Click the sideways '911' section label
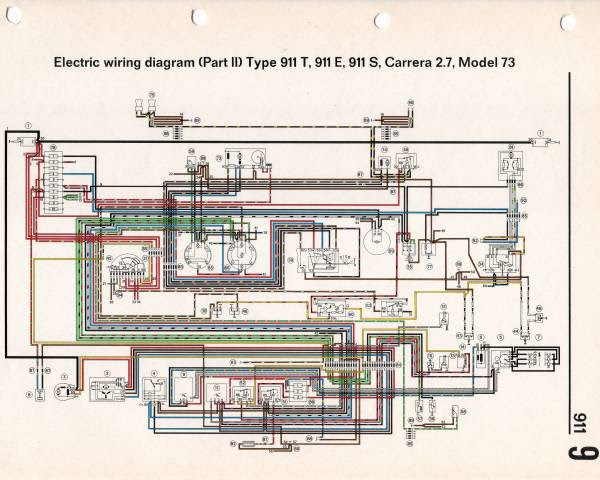Screen dimensions: 600x480 (x=580, y=423)
